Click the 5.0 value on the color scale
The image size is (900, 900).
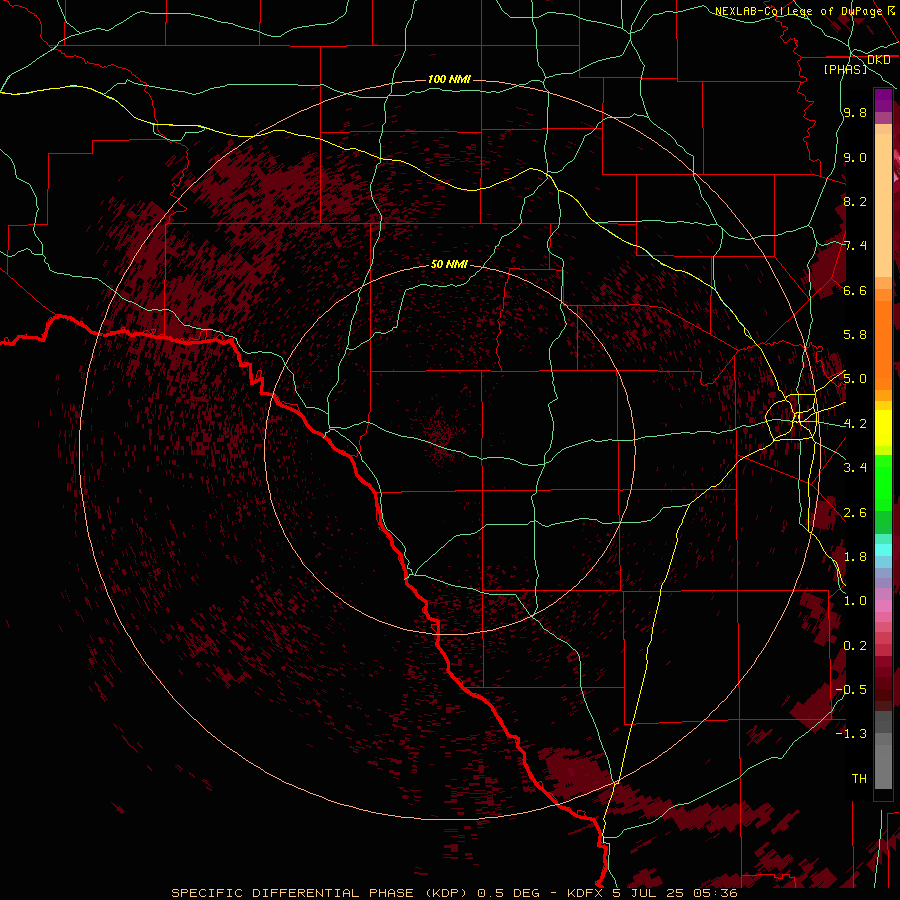pyautogui.click(x=855, y=379)
